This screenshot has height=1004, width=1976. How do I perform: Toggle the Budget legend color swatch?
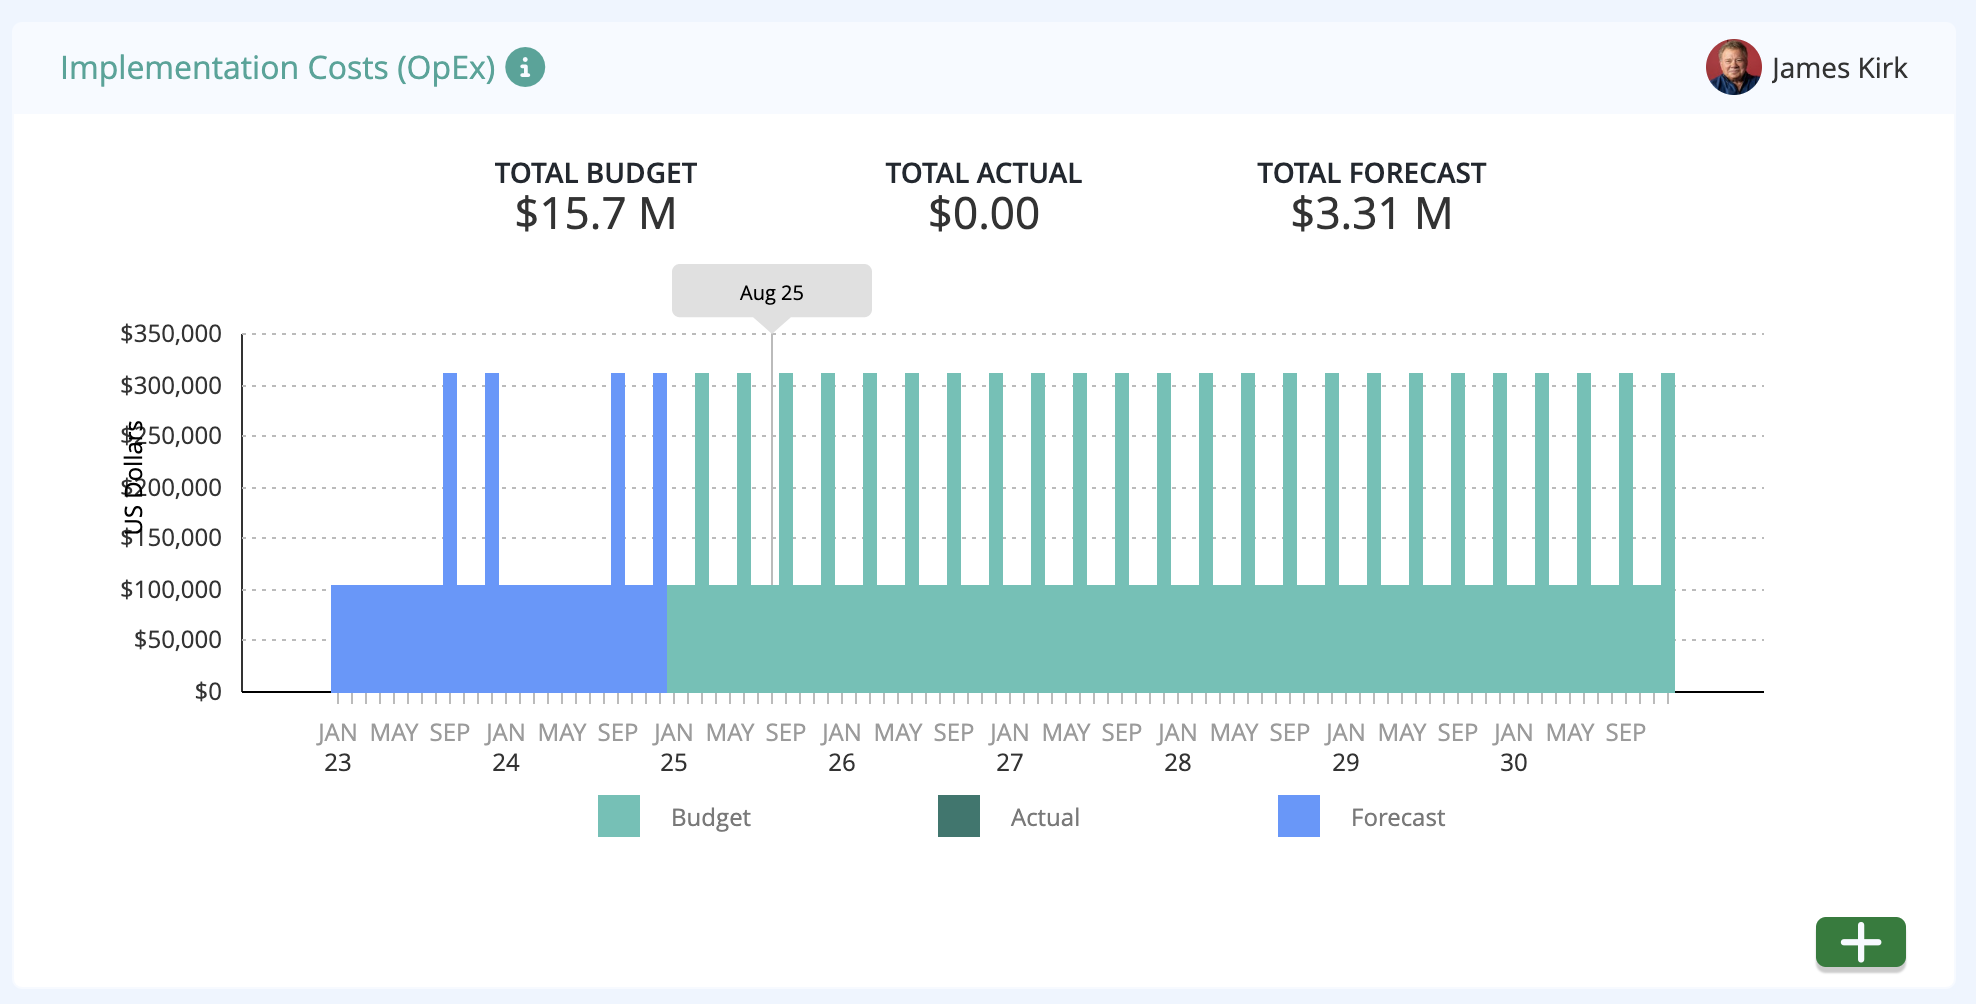(619, 816)
